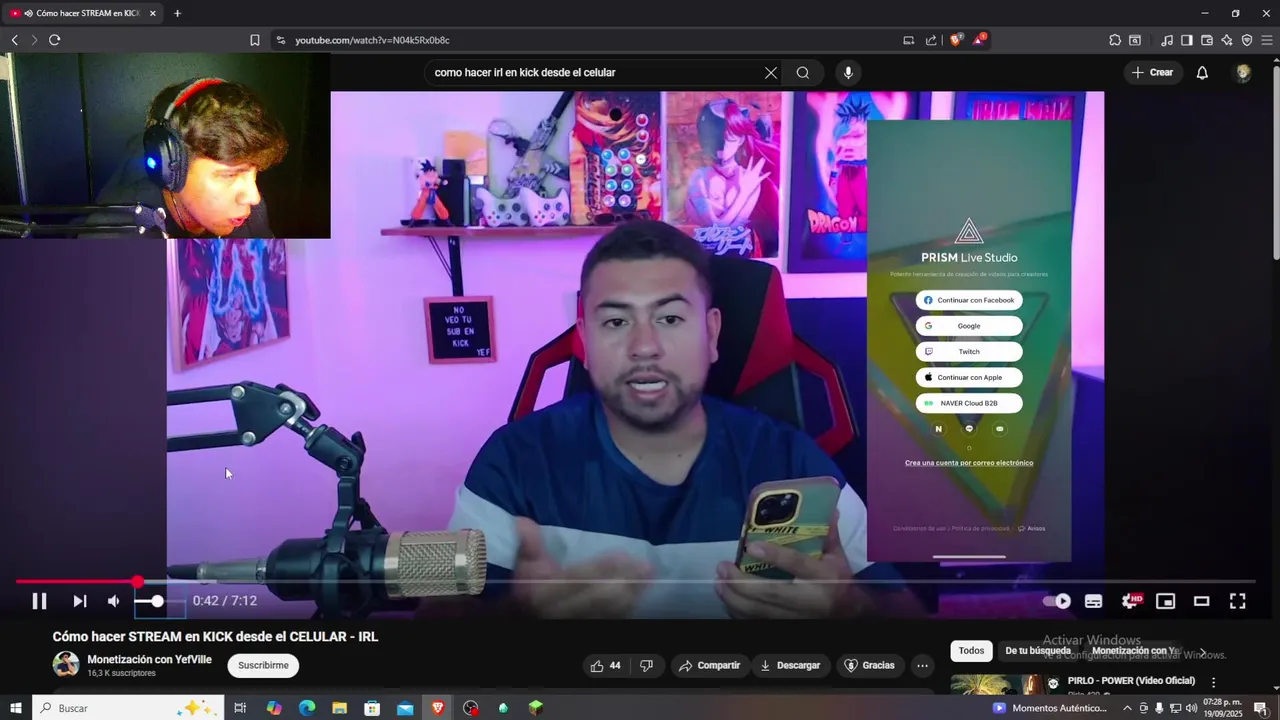This screenshot has height=720, width=1280.
Task: Open YouTube notifications bell
Action: (1202, 73)
